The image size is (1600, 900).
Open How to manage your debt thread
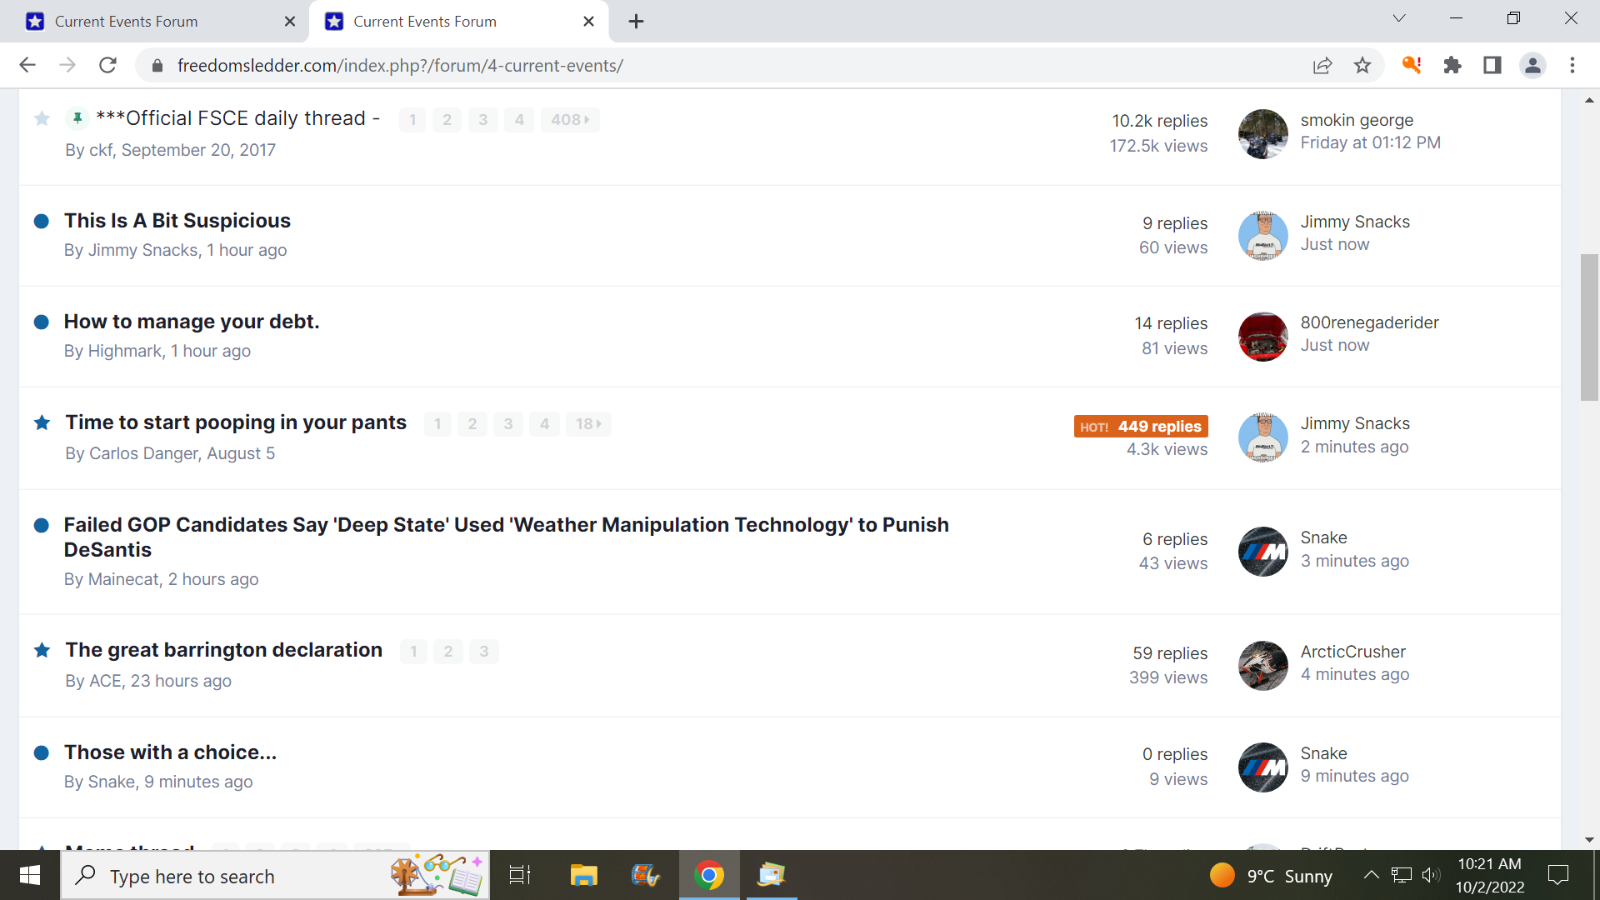[191, 321]
